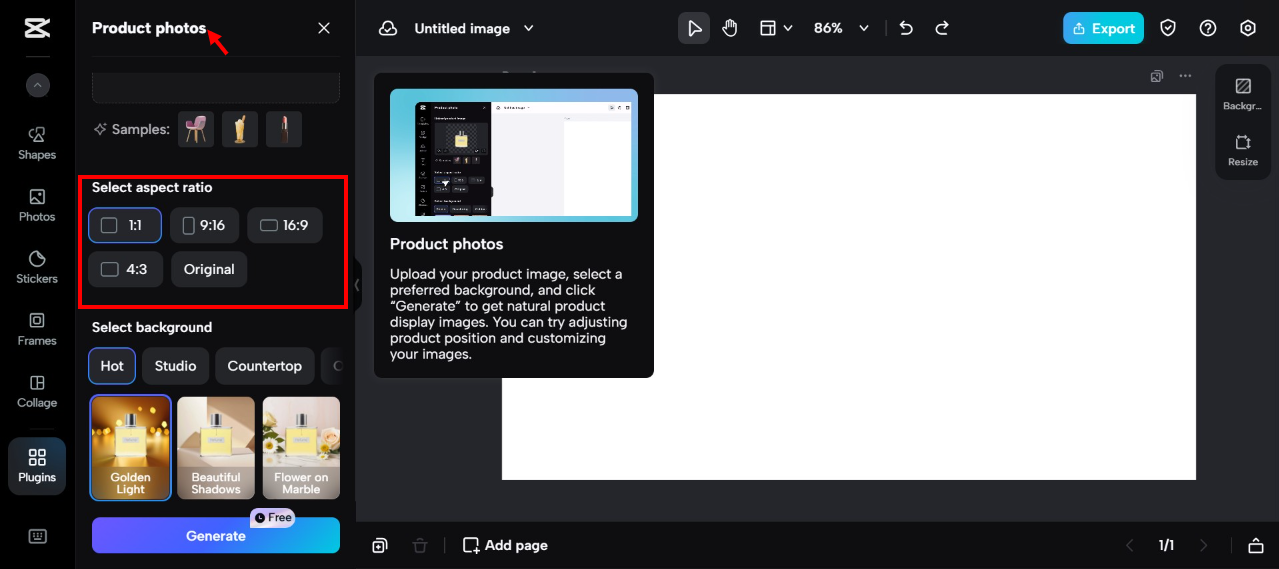Open the help question mark icon
This screenshot has height=569, width=1279.
(x=1208, y=28)
